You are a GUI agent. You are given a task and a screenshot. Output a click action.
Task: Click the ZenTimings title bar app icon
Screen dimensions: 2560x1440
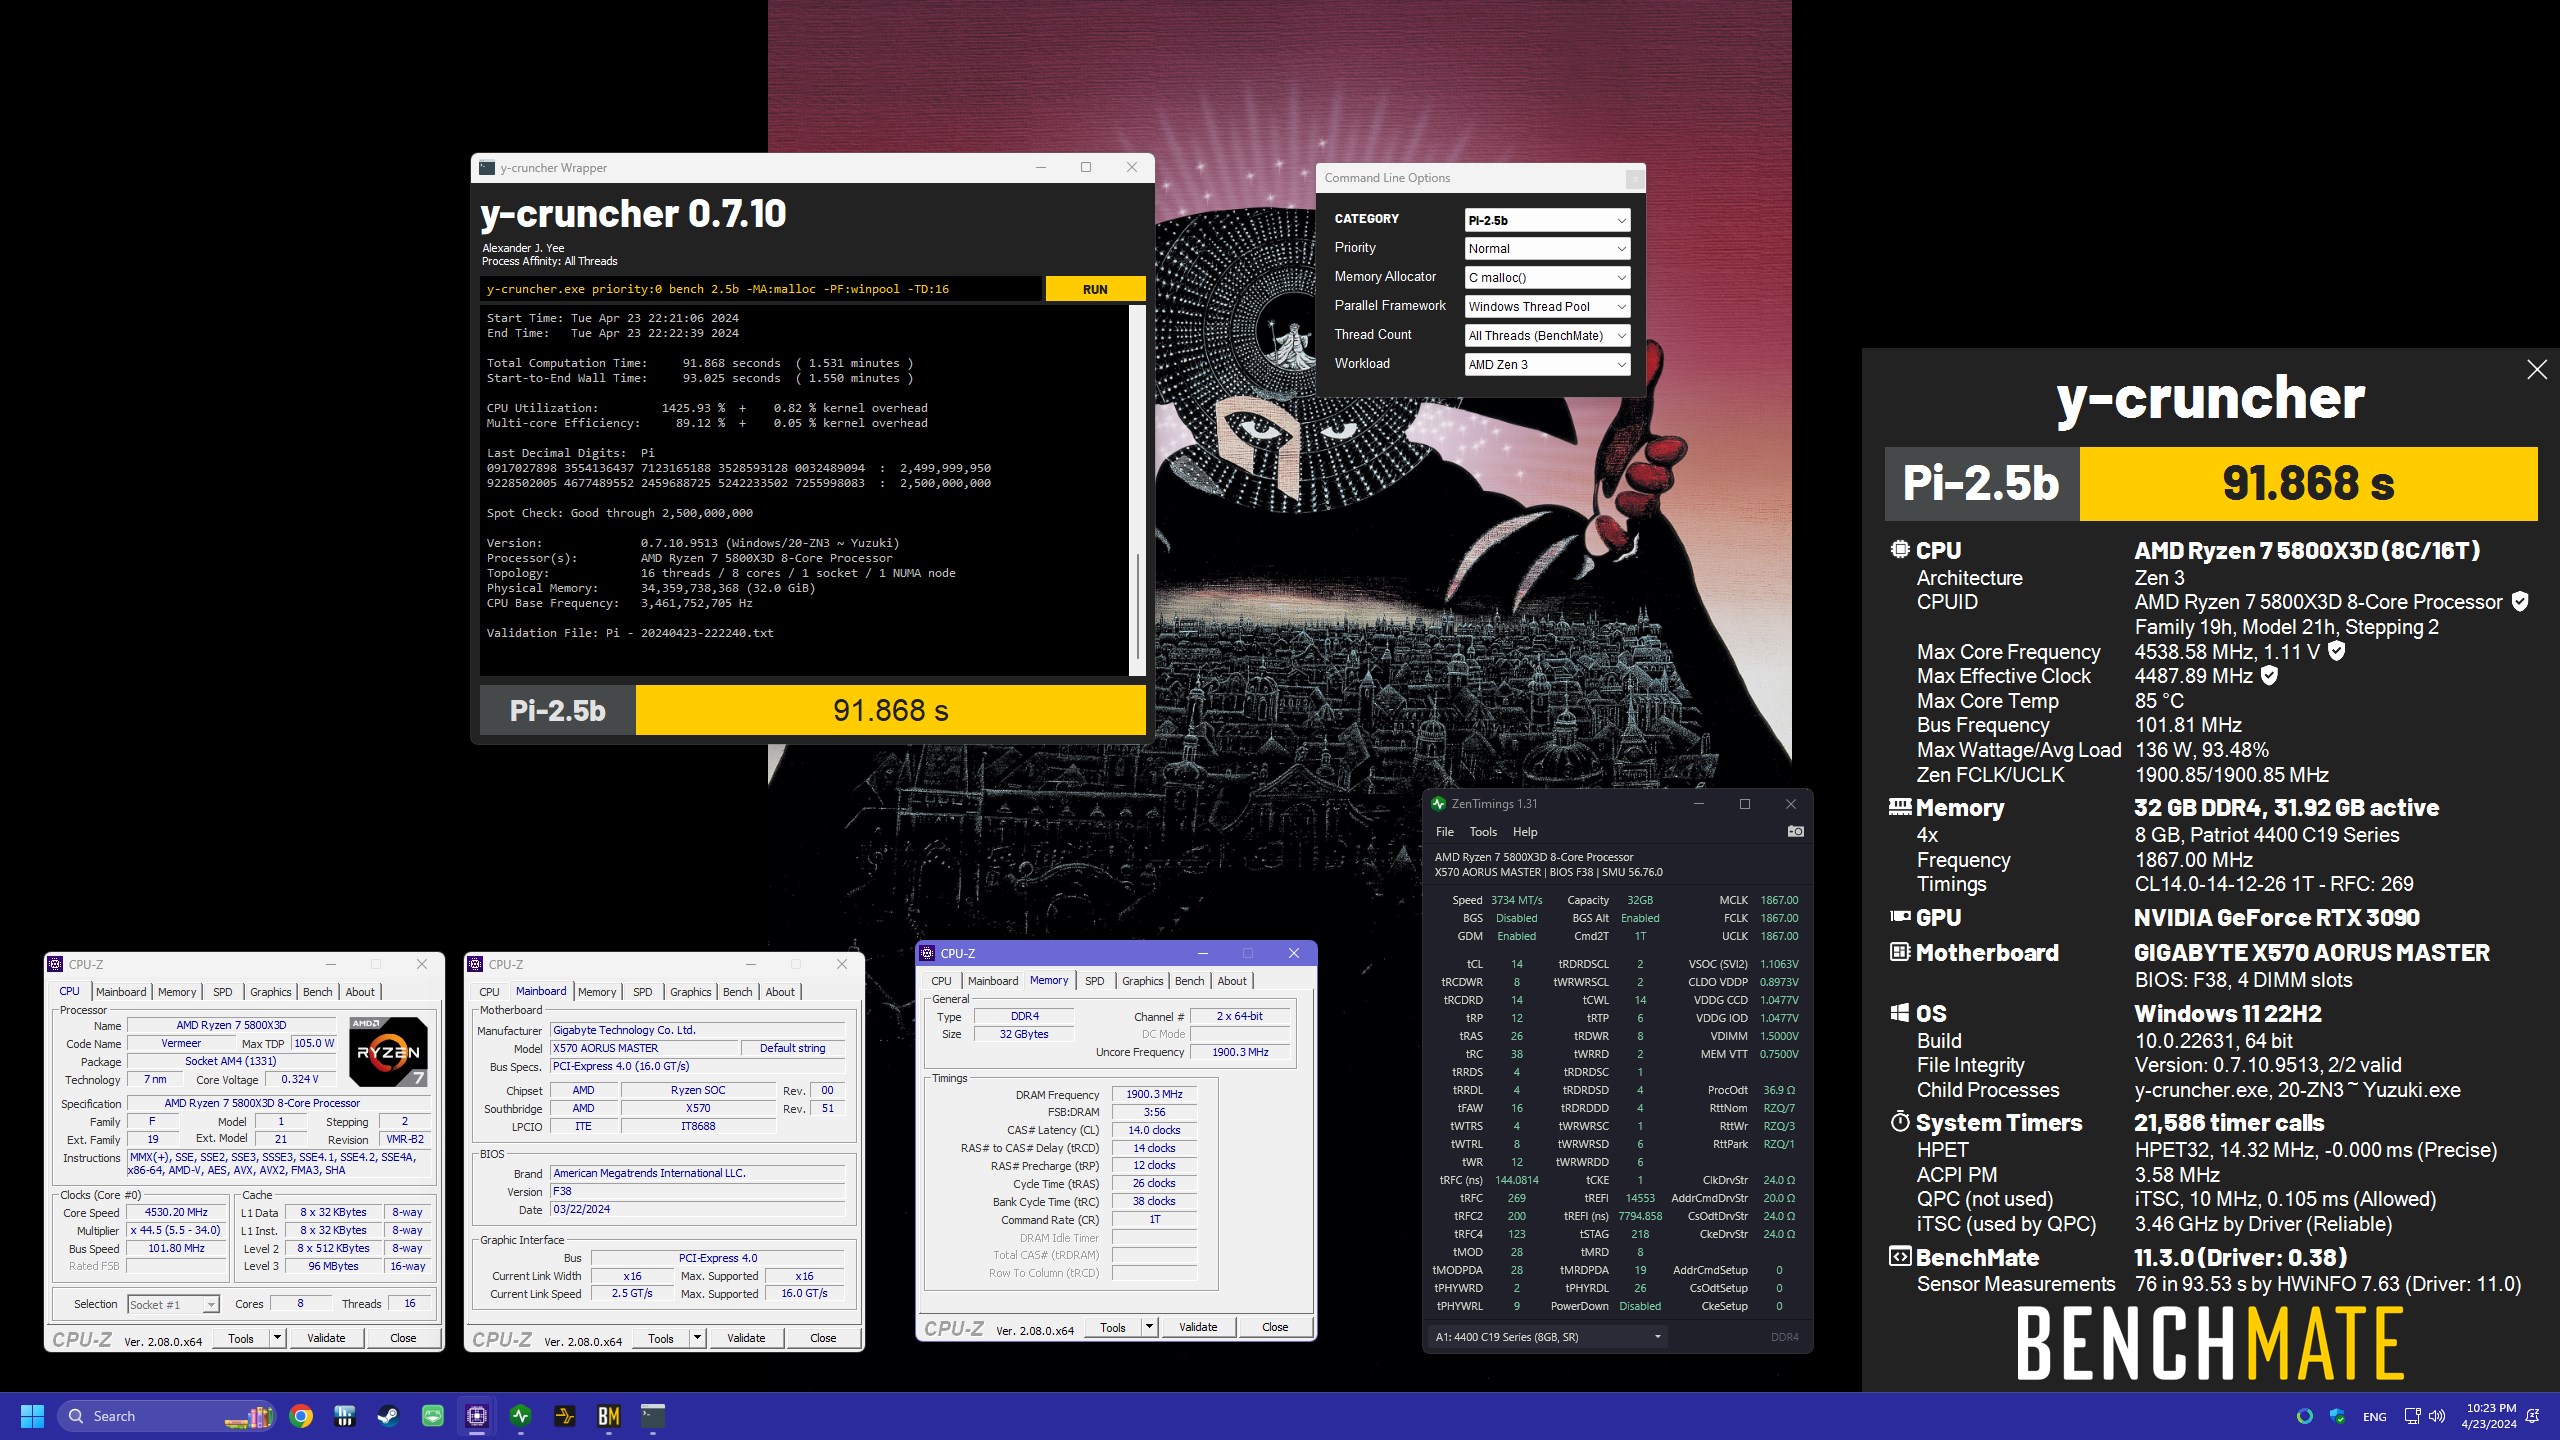(1439, 804)
